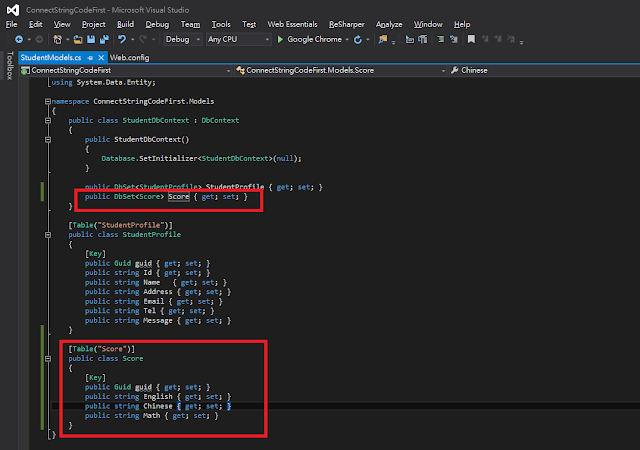Open the Build menu
Screen dimensions: 640x450
click(124, 23)
